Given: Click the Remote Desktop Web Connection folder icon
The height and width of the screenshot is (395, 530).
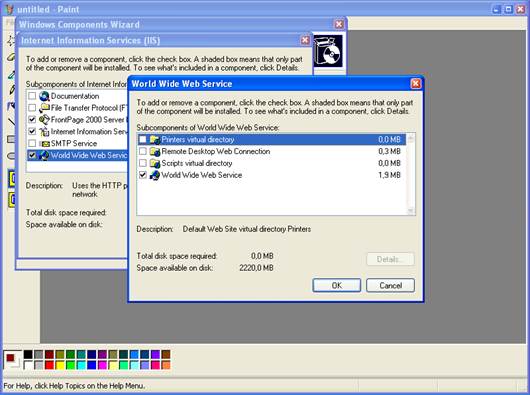Looking at the screenshot, I should (x=155, y=151).
